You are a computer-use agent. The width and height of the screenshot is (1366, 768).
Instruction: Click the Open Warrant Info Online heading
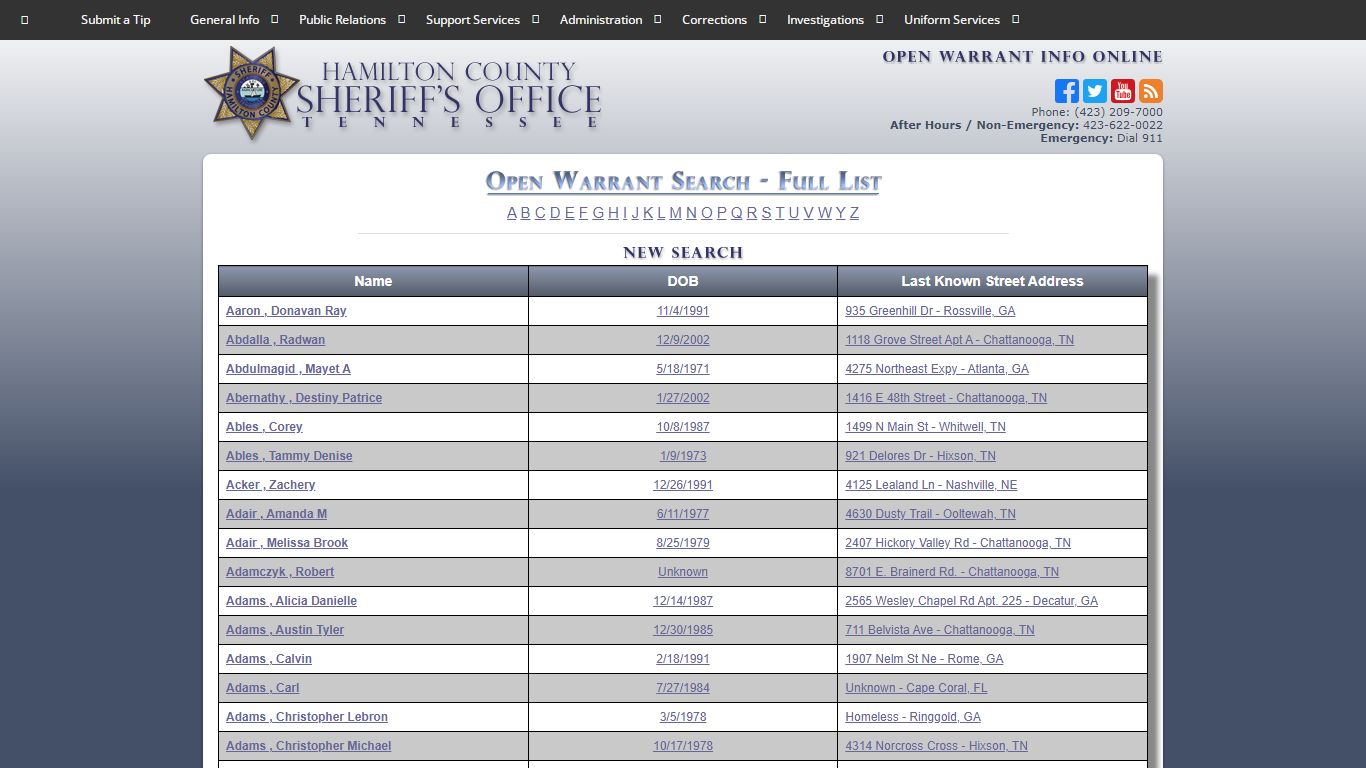tap(1022, 57)
